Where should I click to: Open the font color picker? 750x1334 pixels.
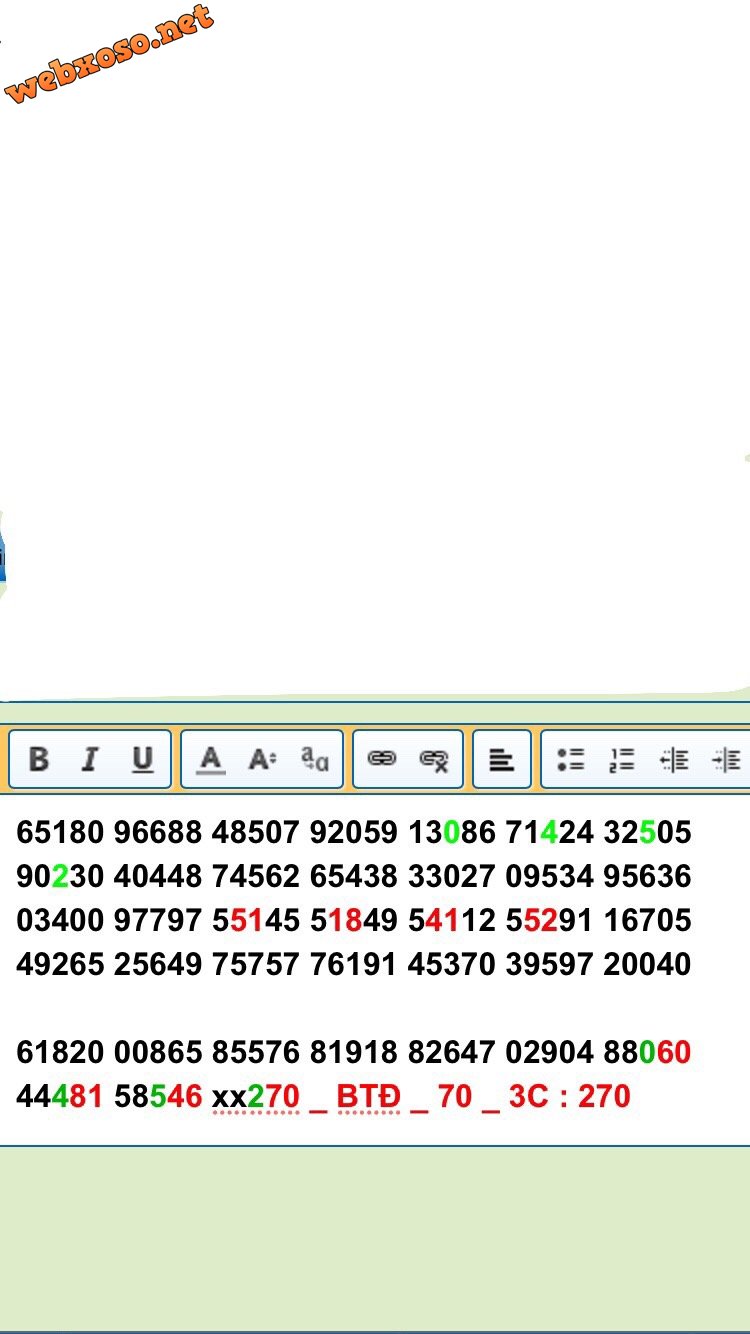click(210, 760)
